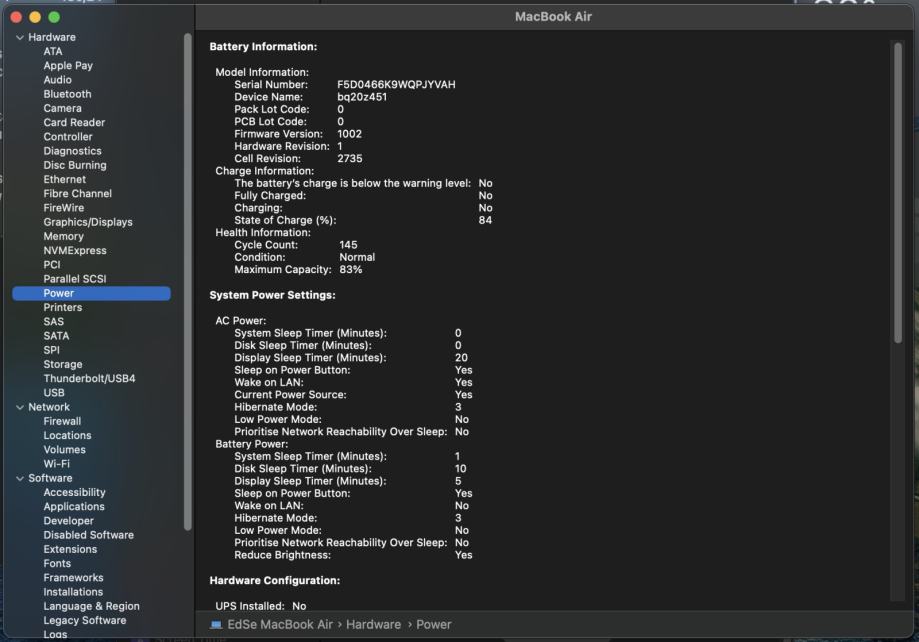This screenshot has width=919, height=642.
Task: Select Printers in sidebar
Action: click(63, 307)
